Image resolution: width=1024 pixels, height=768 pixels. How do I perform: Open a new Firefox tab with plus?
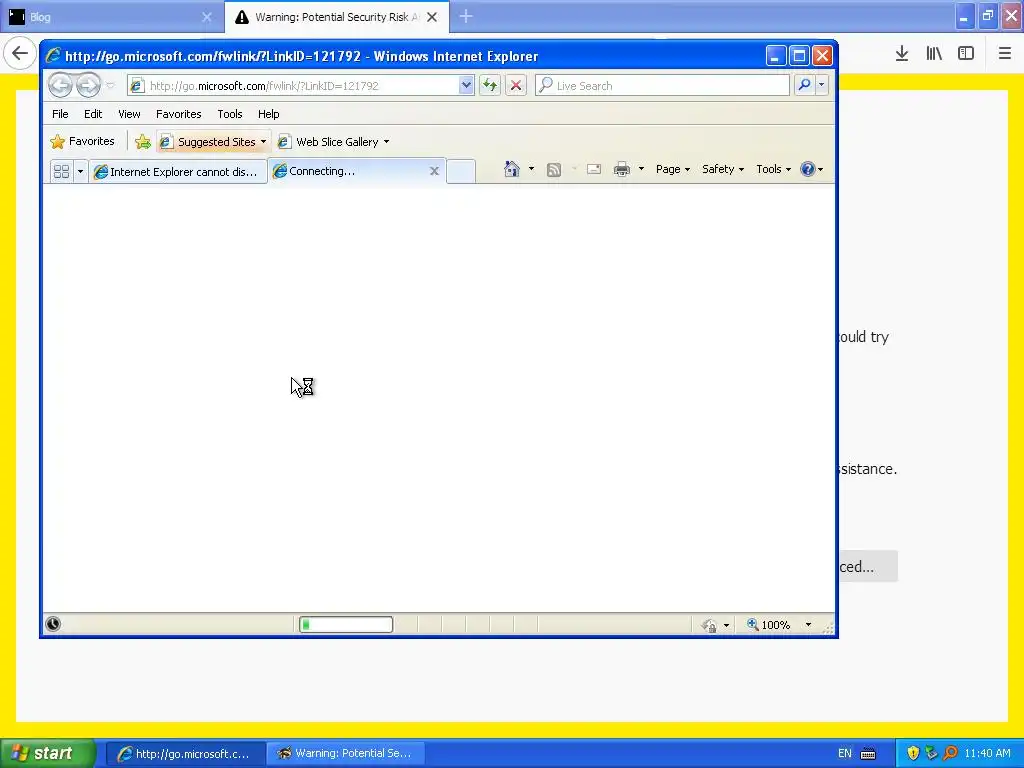466,16
